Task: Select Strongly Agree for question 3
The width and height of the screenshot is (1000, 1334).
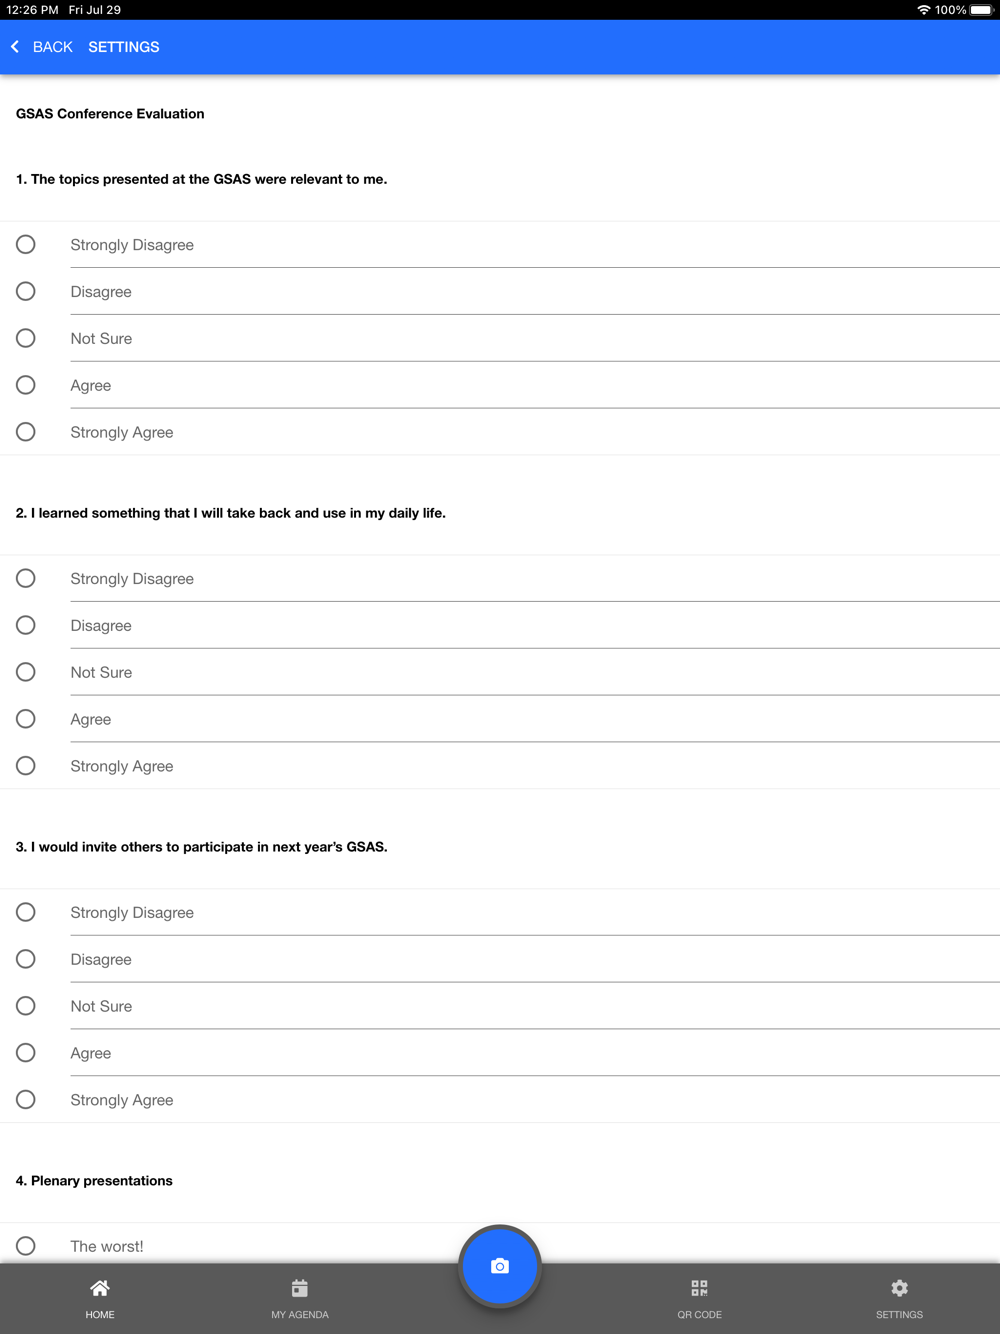Action: (x=26, y=1100)
